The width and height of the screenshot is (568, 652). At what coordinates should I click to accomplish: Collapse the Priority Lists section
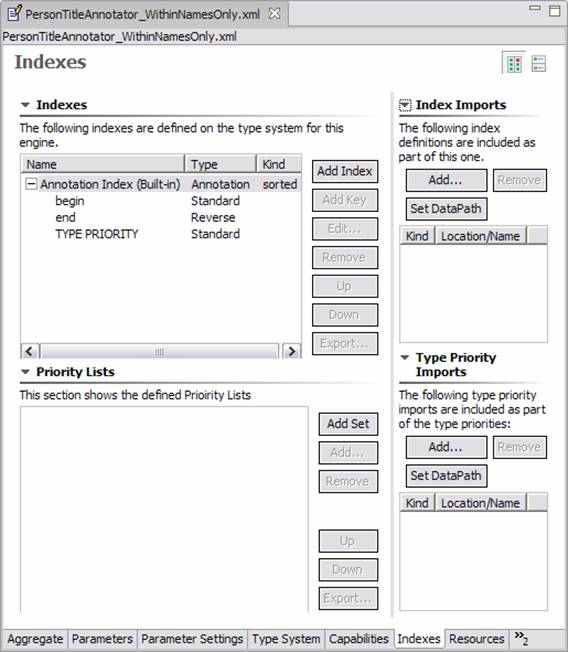[25, 372]
